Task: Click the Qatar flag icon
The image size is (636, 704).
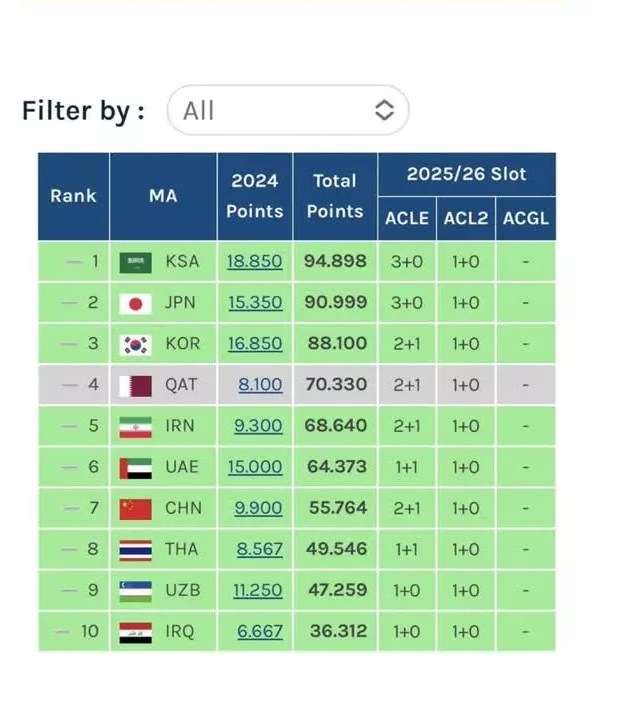Action: [135, 385]
